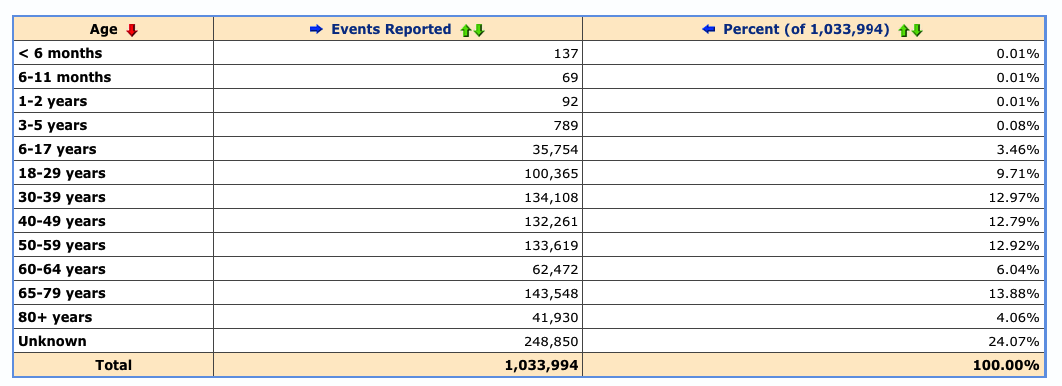Image resolution: width=1062 pixels, height=386 pixels.
Task: Click the blue left arrow before Percent
Action: point(709,29)
